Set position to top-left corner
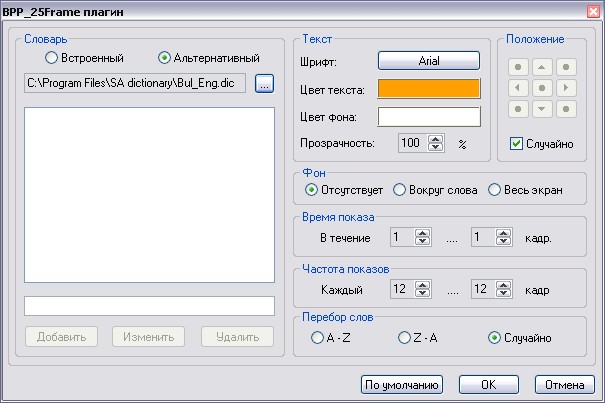This screenshot has width=605, height=403. (518, 67)
